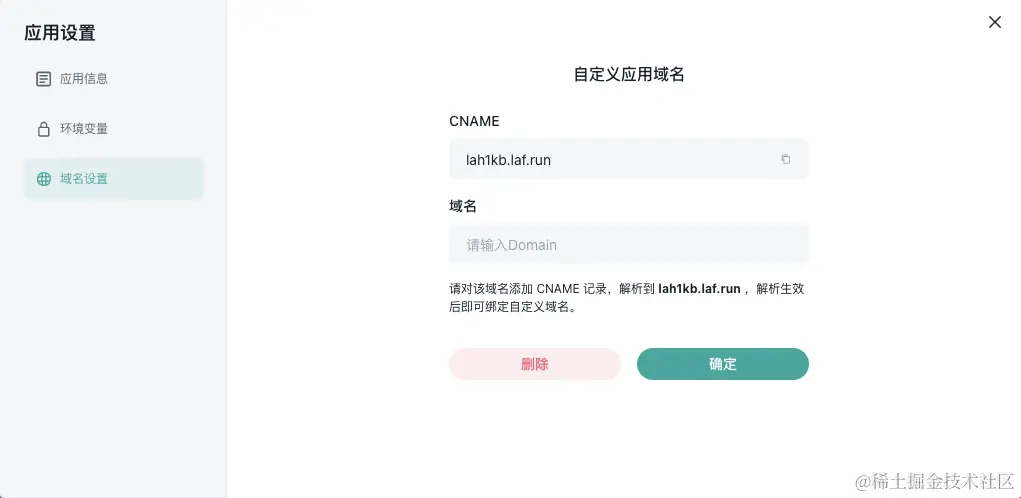Click the 稀土掘金技术社区 watermark
The width and height of the screenshot is (1021, 498).
(x=935, y=482)
